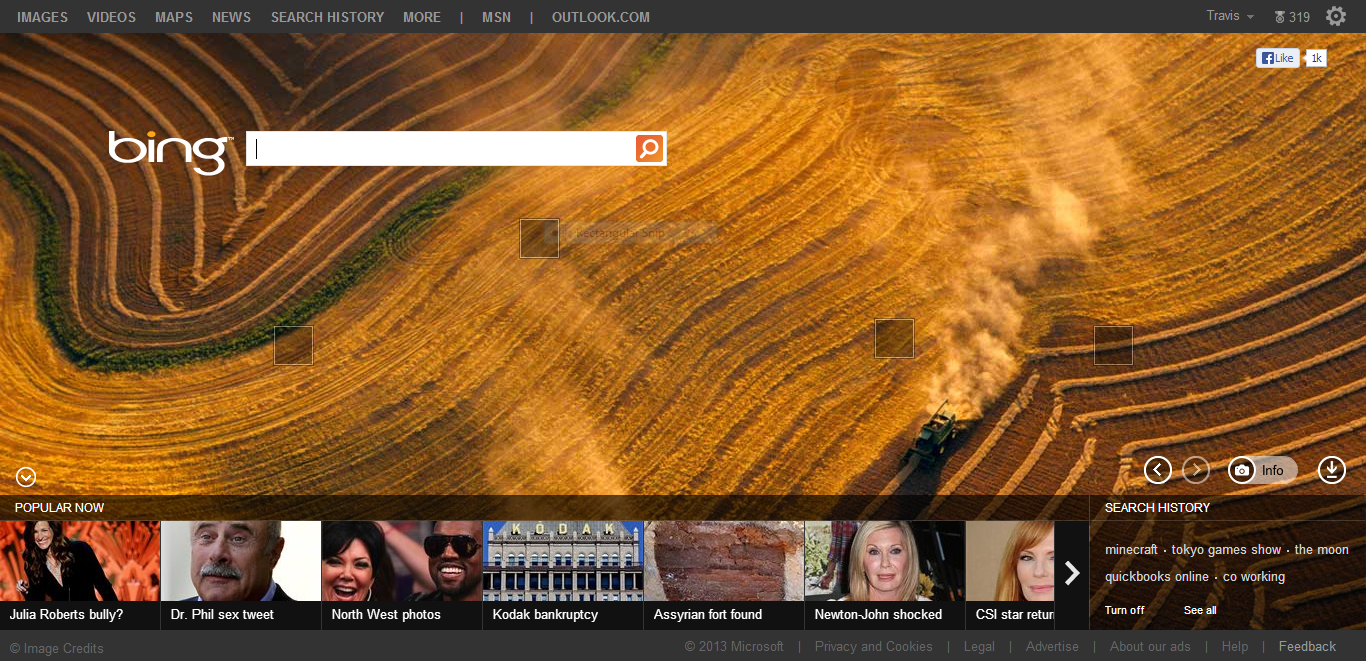This screenshot has height=661, width=1366.
Task: Expand the MORE menu
Action: coord(422,17)
